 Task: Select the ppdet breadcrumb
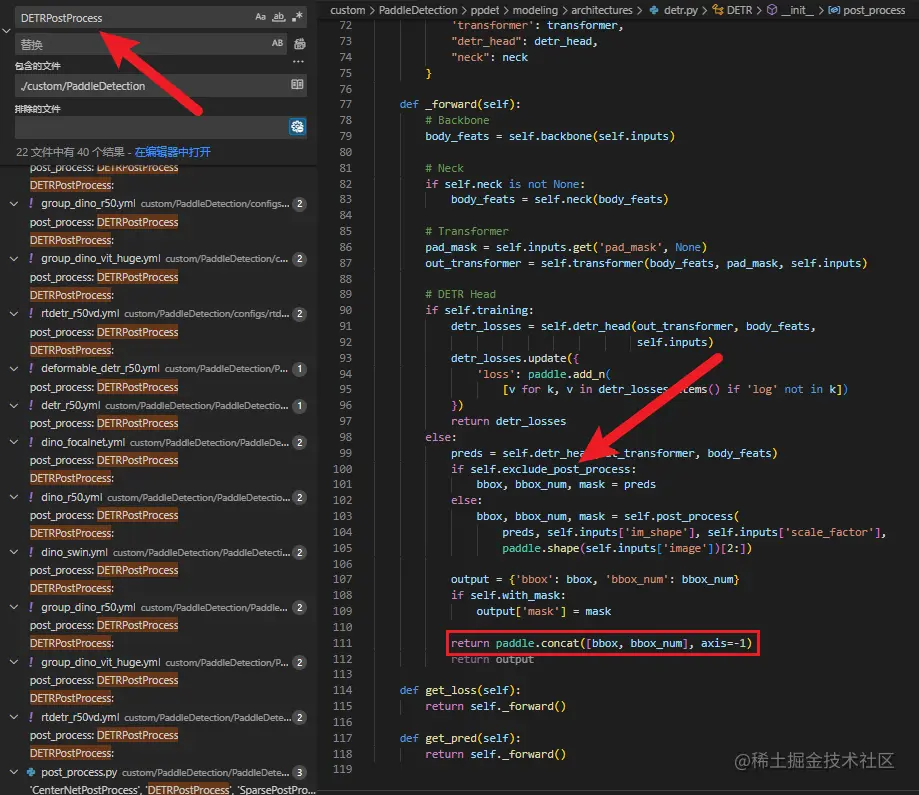(485, 10)
